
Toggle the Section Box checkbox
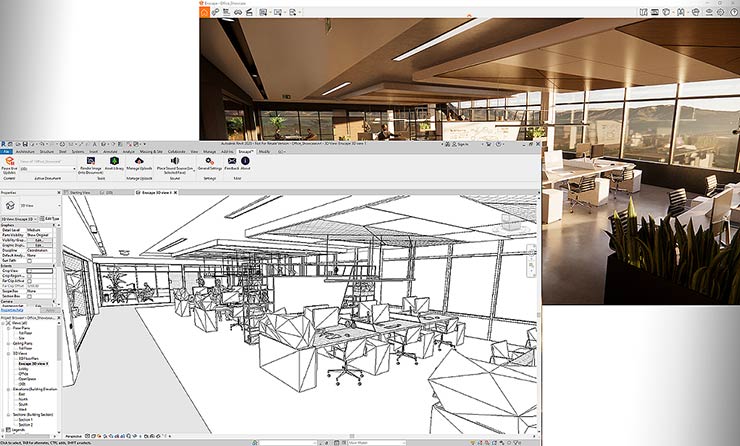click(31, 295)
